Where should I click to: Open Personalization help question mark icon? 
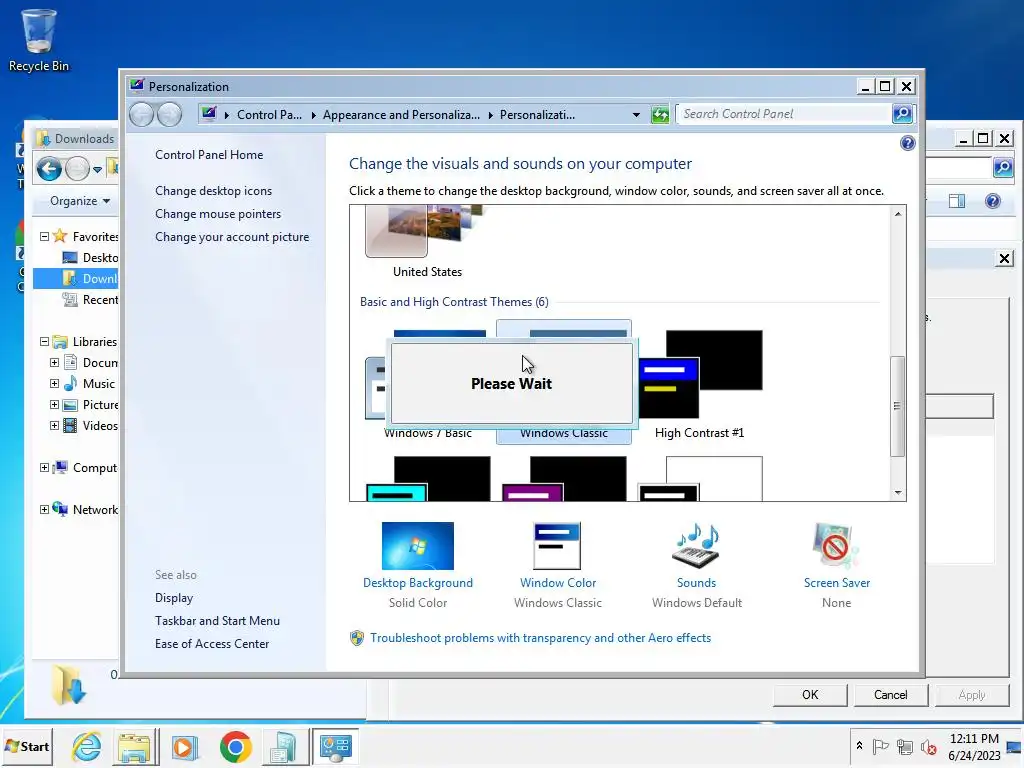907,143
